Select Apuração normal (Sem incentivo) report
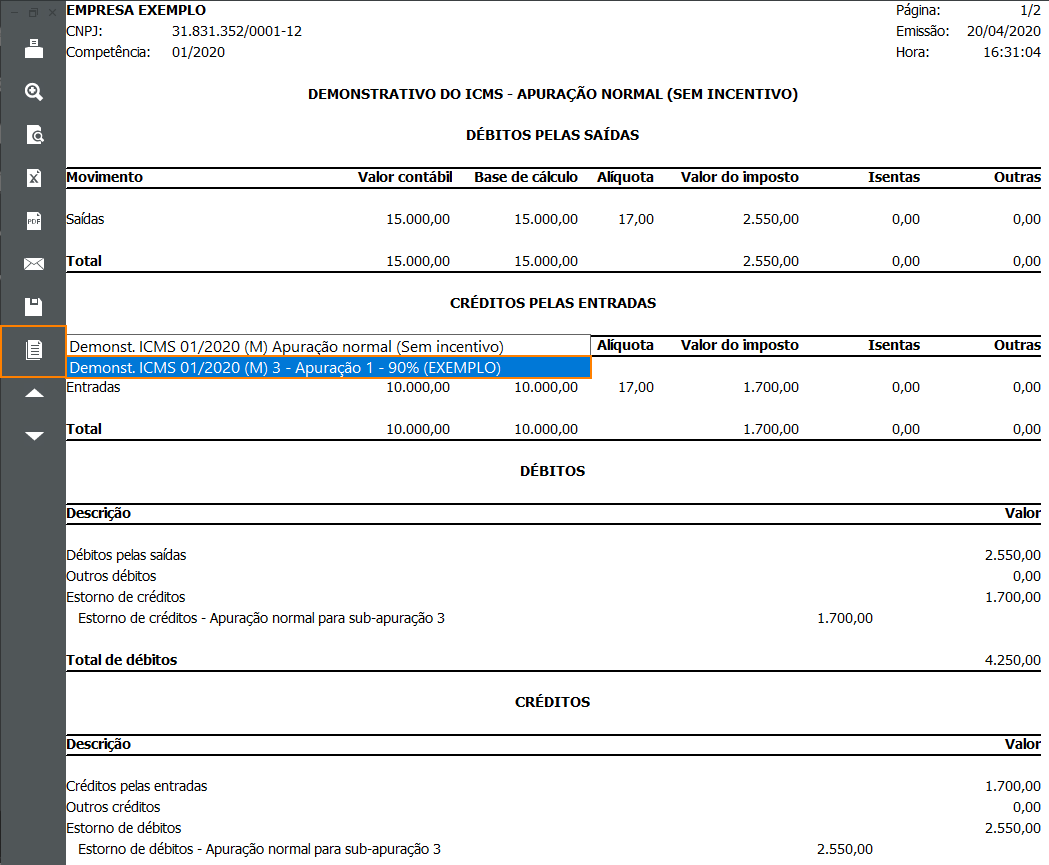Viewport: 1049px width, 865px height. 328,347
